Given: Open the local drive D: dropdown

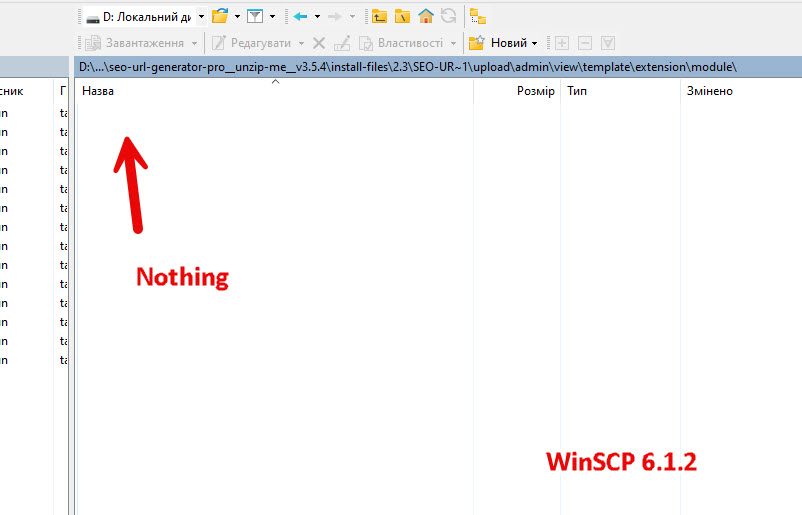Looking at the screenshot, I should [x=143, y=16].
